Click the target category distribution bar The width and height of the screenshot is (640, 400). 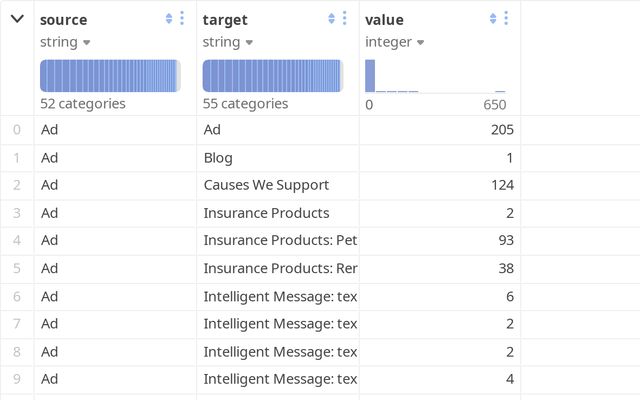[x=272, y=76]
